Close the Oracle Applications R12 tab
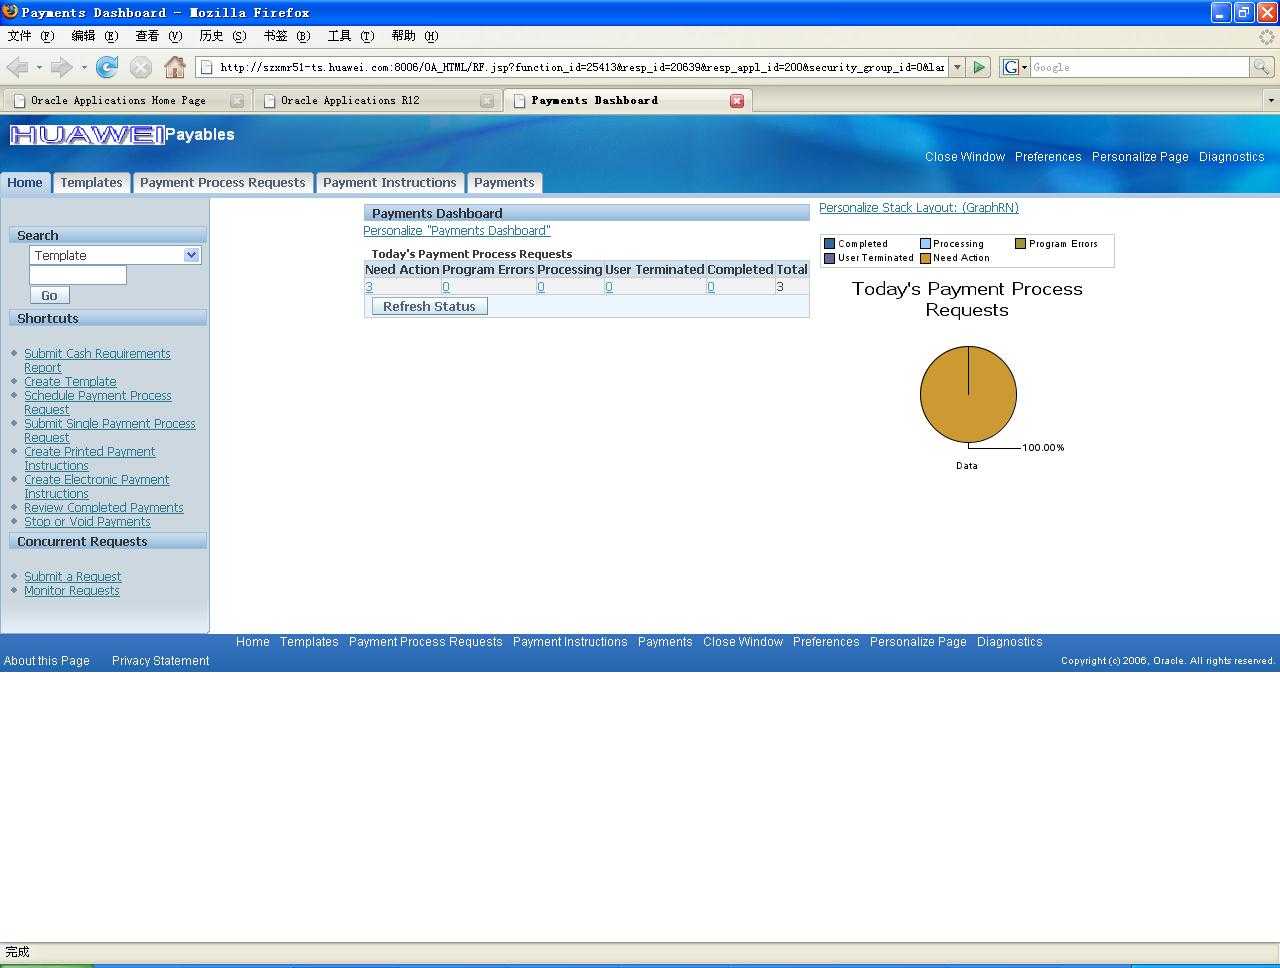This screenshot has height=968, width=1280. 487,101
